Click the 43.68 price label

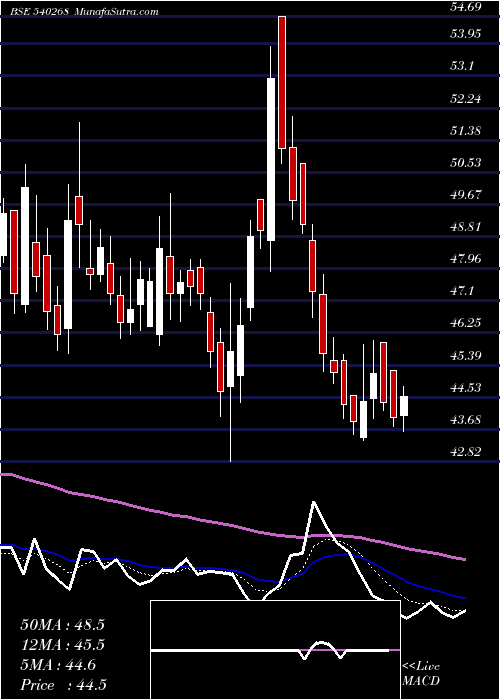point(467,420)
